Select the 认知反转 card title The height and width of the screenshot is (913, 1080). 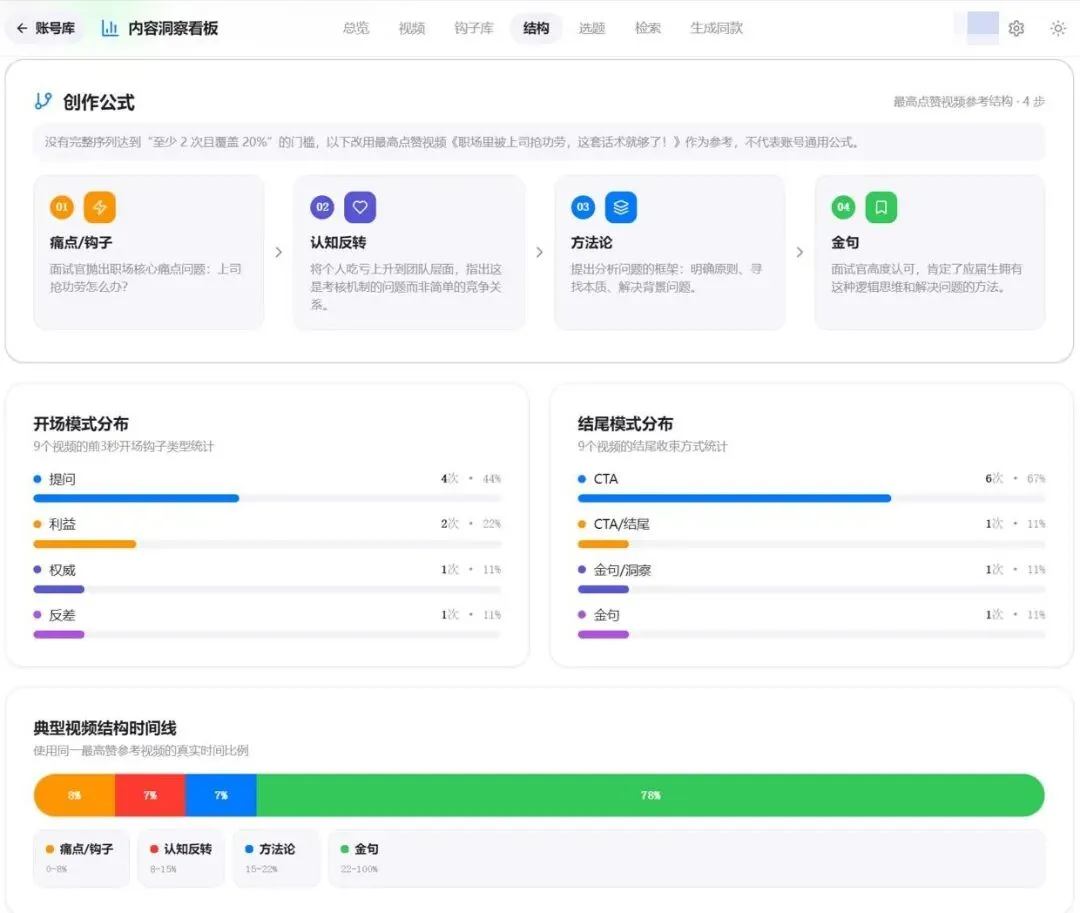pyautogui.click(x=338, y=242)
